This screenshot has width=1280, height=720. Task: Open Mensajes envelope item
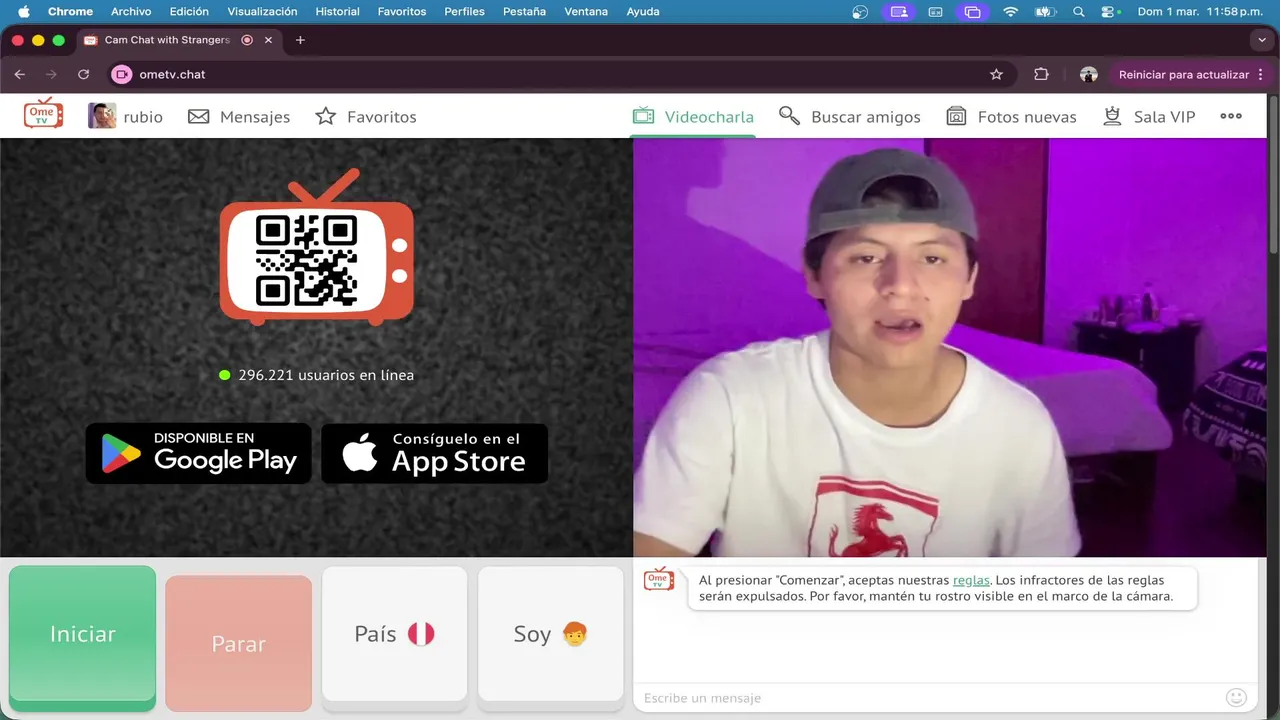239,117
